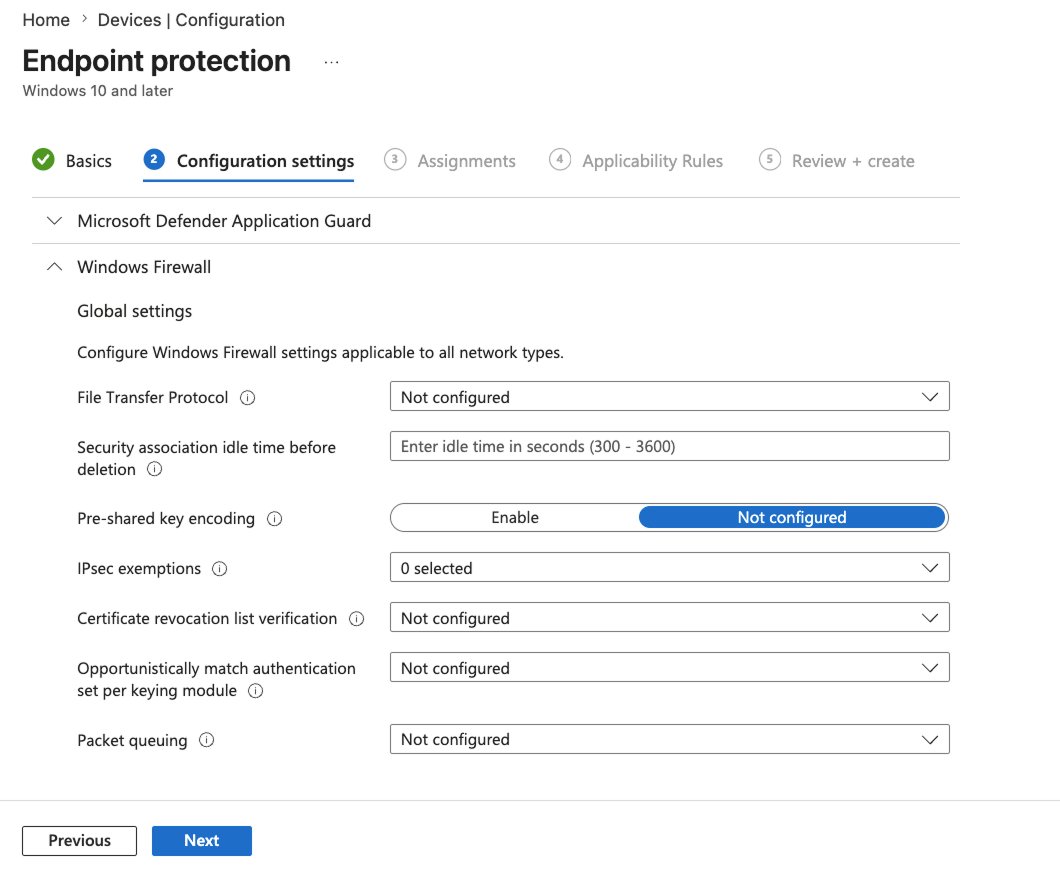This screenshot has width=1060, height=878.
Task: Focus the idle time in seconds field
Action: coord(669,446)
